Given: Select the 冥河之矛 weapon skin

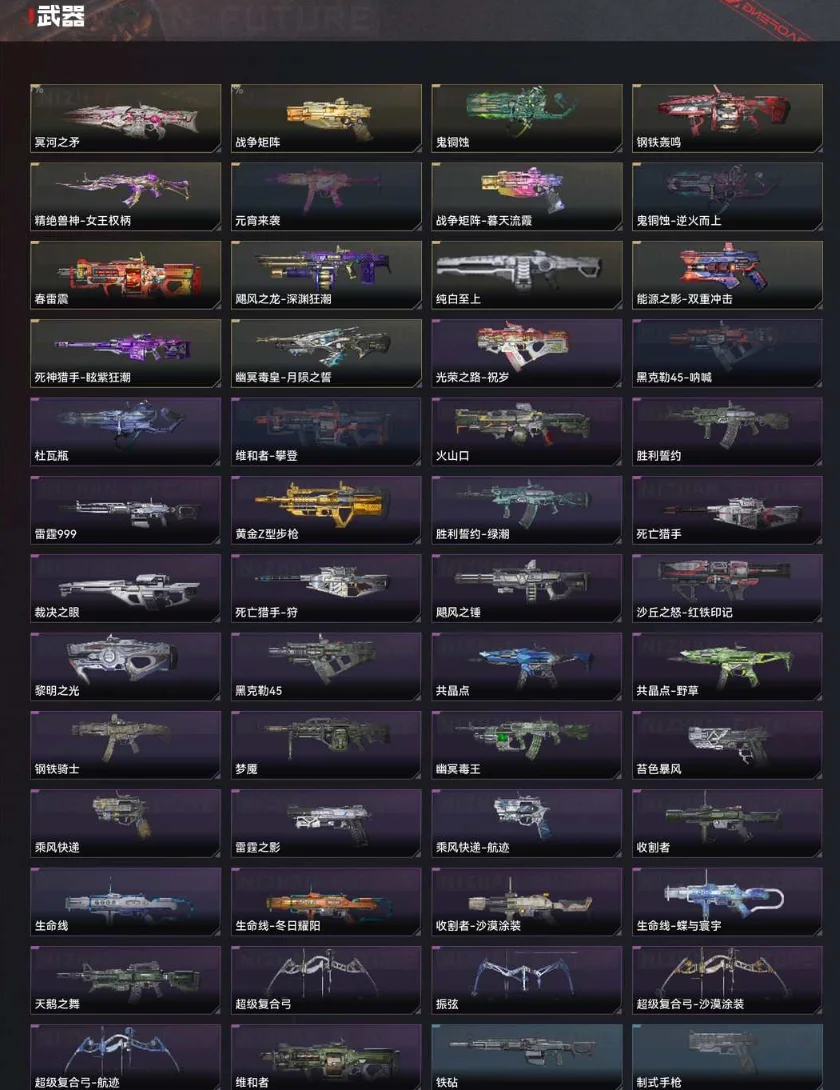Looking at the screenshot, I should [x=126, y=118].
